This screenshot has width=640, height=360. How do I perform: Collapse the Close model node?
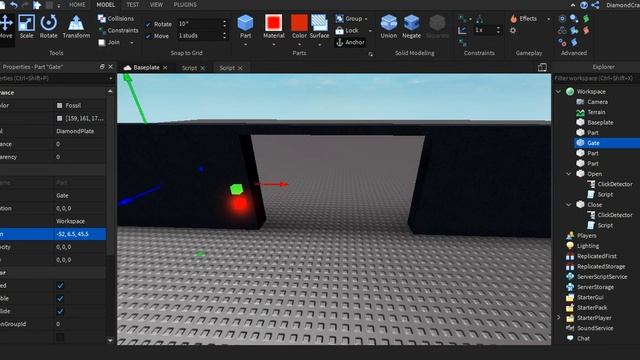pyautogui.click(x=569, y=204)
